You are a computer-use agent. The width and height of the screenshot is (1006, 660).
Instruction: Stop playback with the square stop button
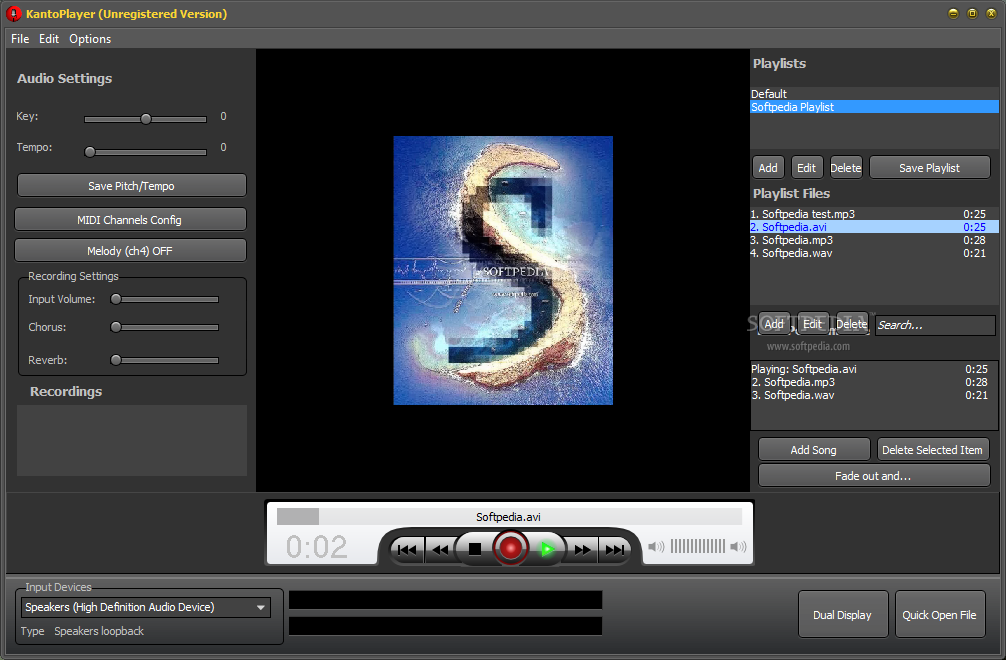(x=475, y=549)
